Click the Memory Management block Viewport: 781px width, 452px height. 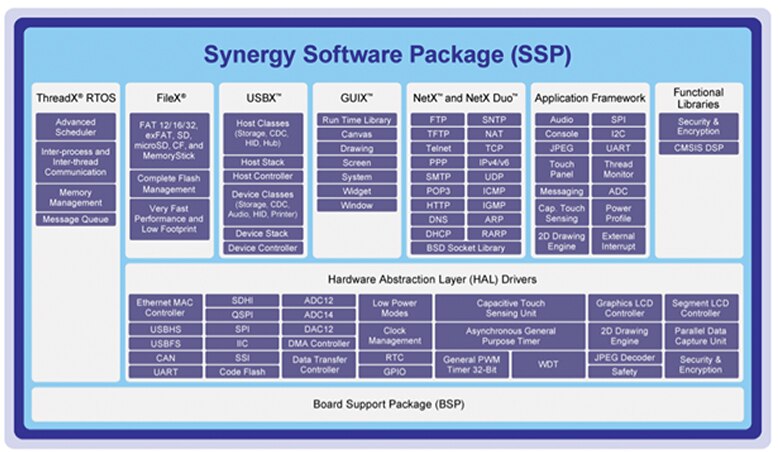76,197
